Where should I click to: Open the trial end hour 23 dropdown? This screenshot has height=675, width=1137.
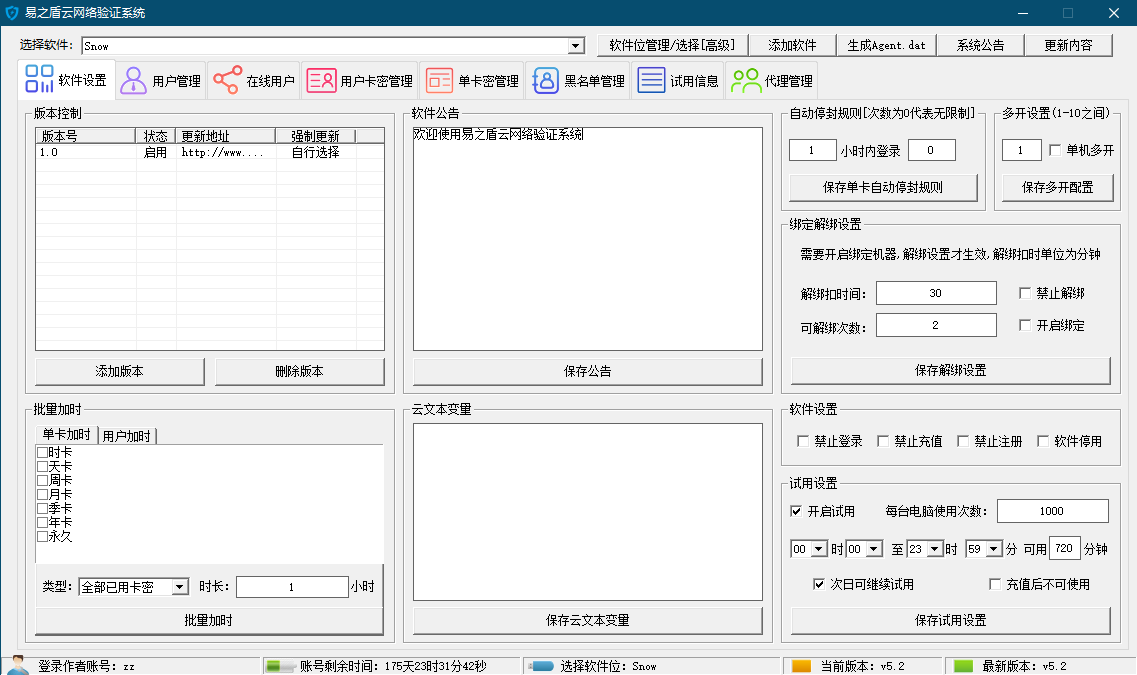tap(934, 549)
